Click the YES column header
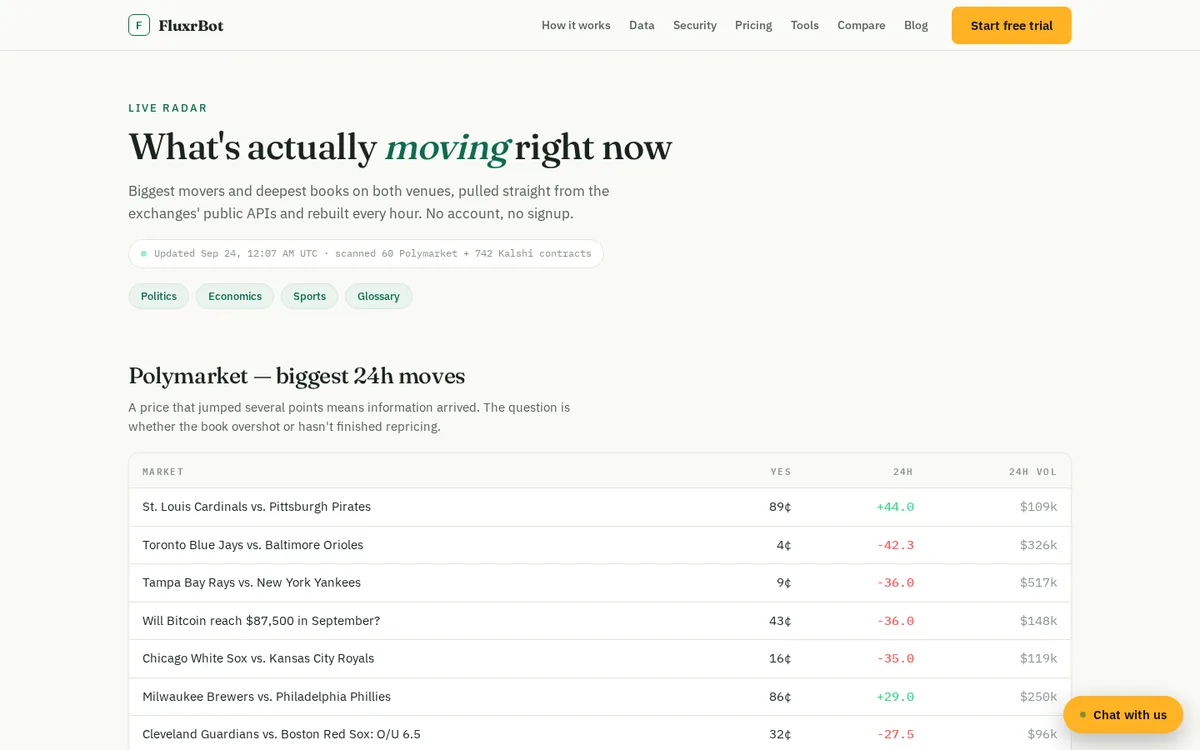The height and width of the screenshot is (750, 1200). click(x=781, y=472)
